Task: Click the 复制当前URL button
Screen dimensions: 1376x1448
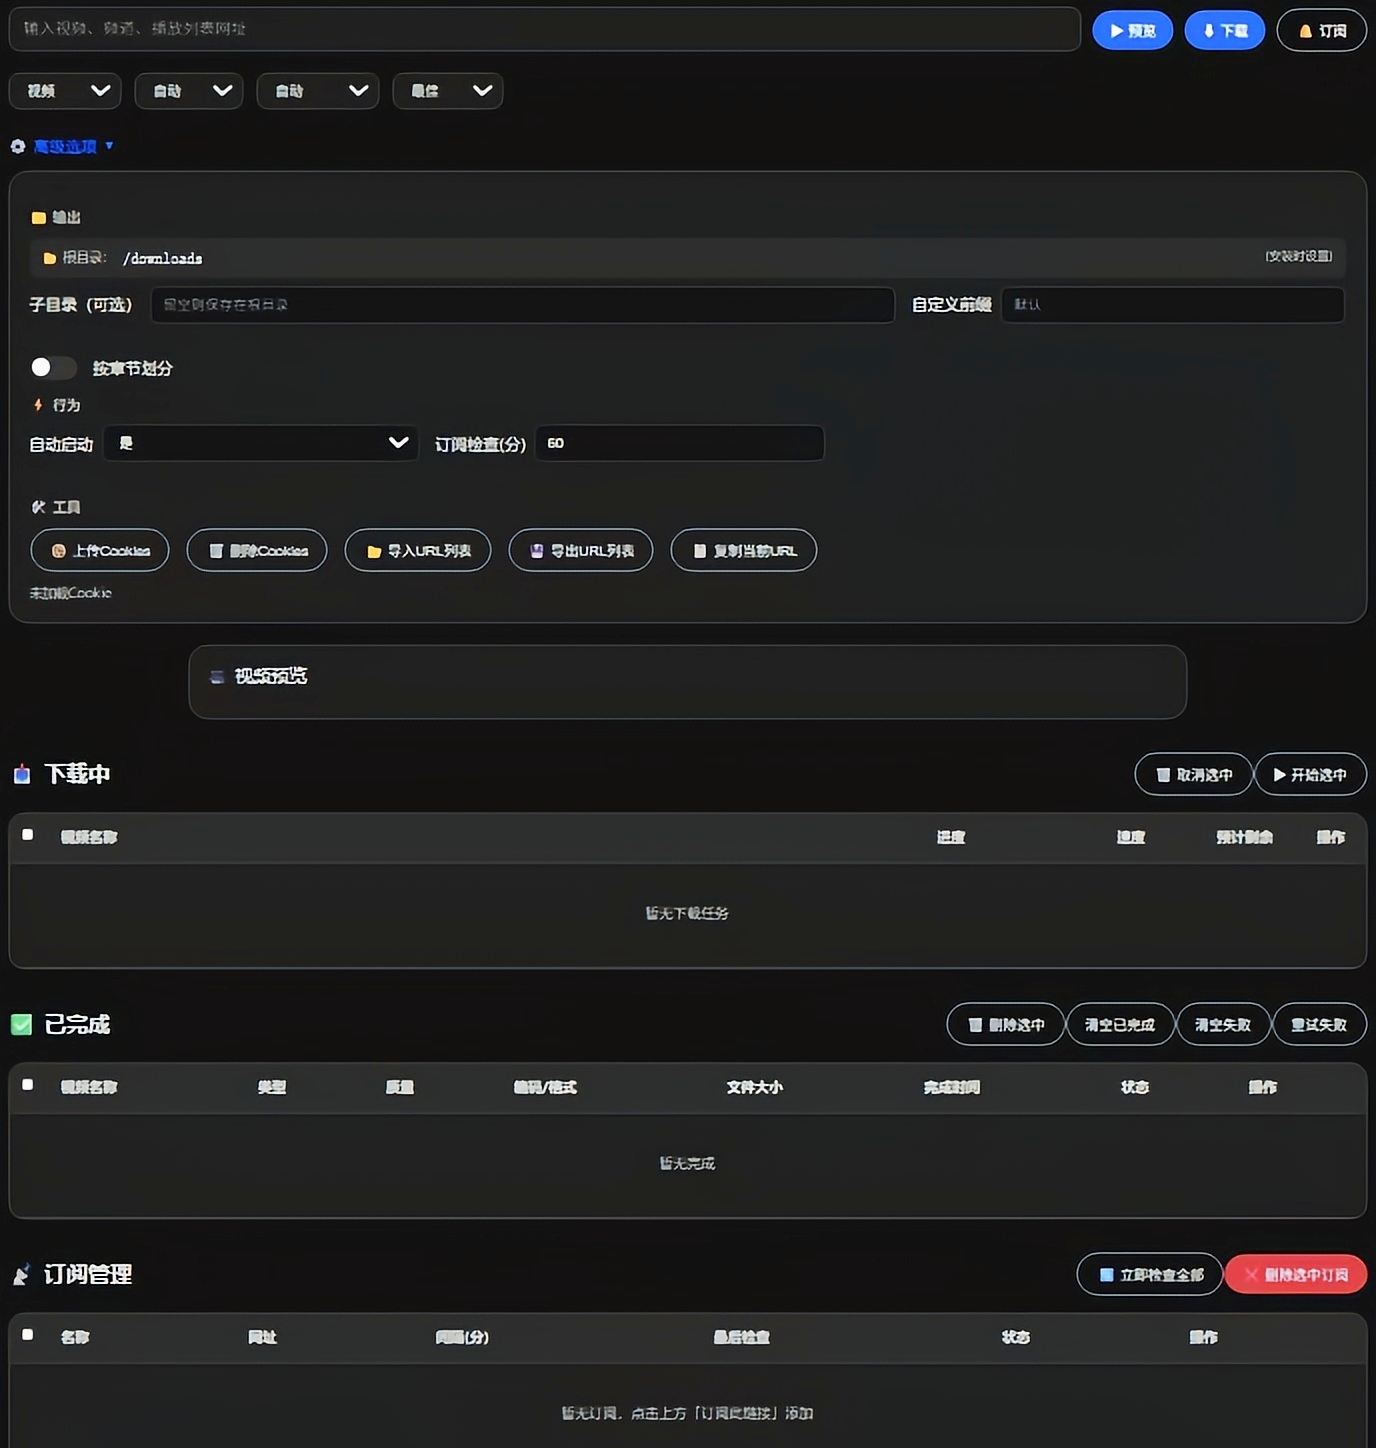Action: (744, 550)
